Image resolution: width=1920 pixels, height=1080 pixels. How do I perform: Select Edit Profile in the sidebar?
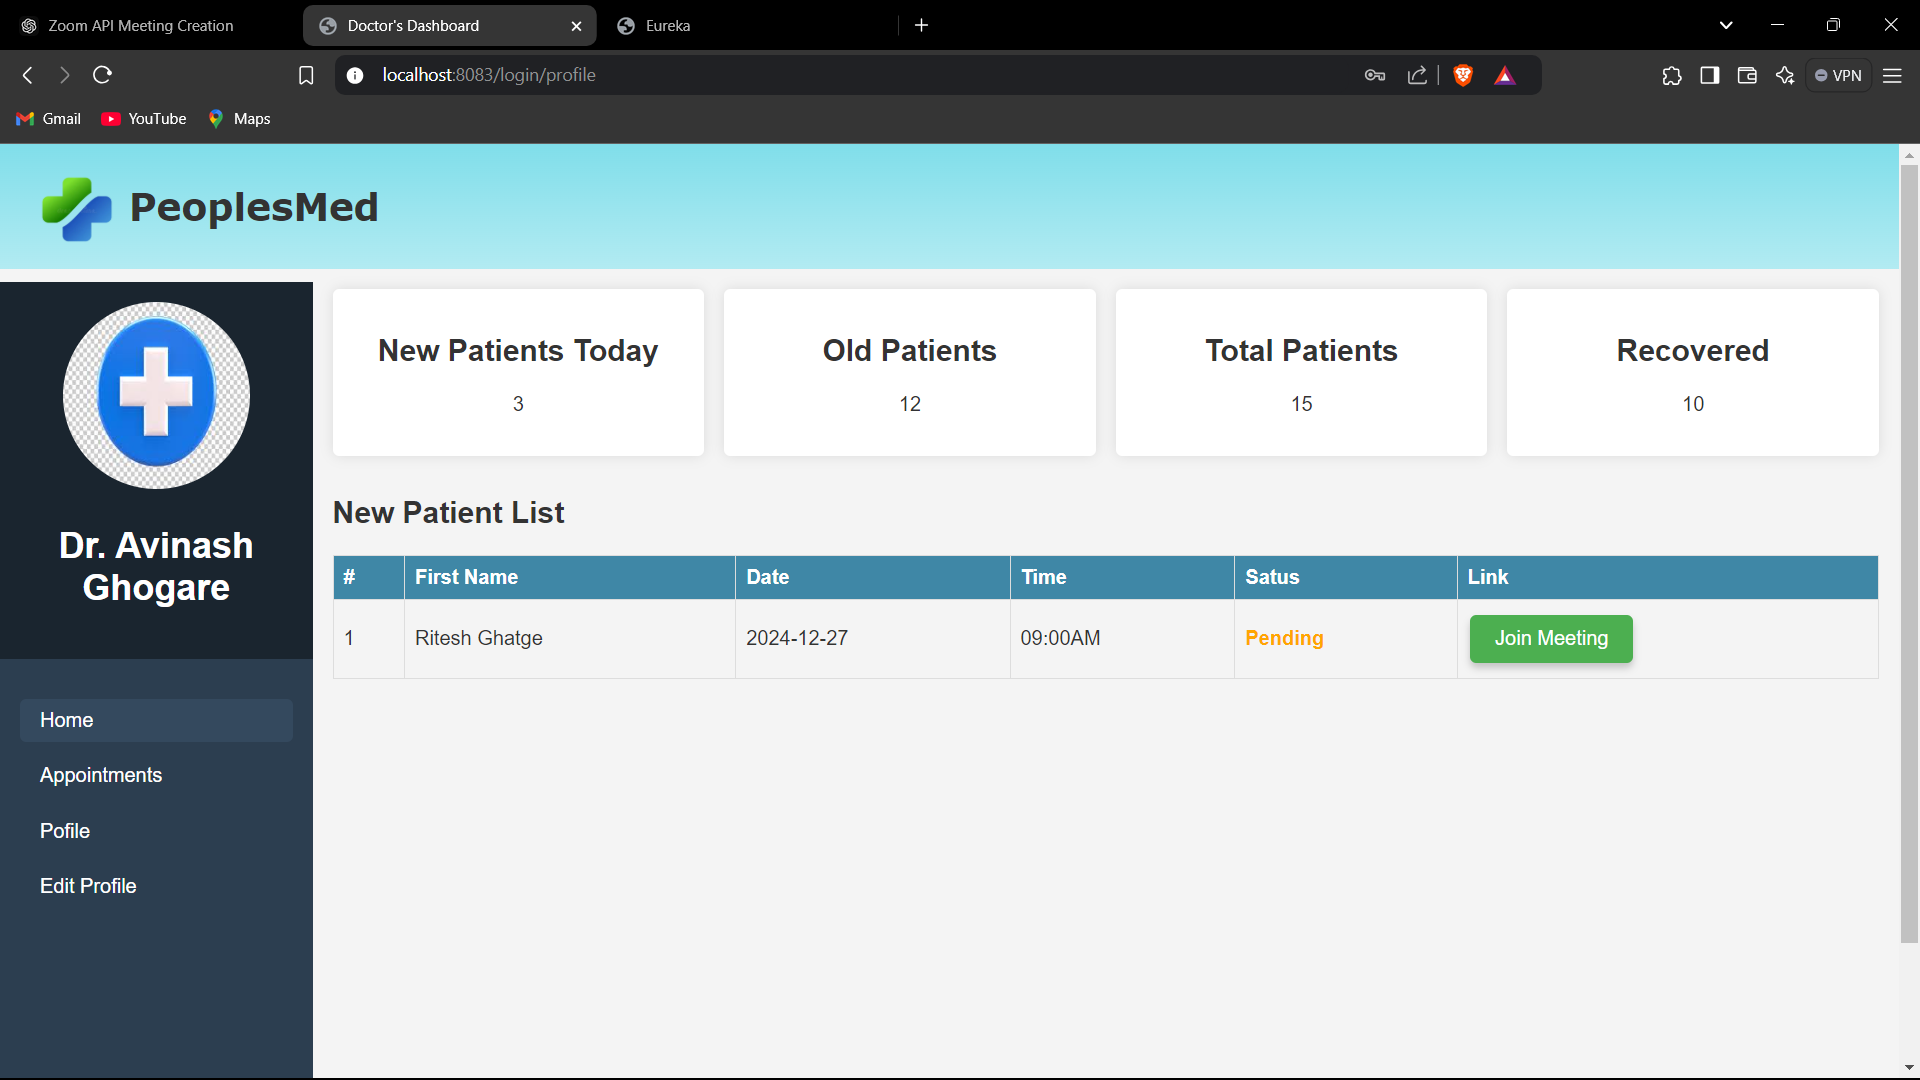pyautogui.click(x=88, y=886)
